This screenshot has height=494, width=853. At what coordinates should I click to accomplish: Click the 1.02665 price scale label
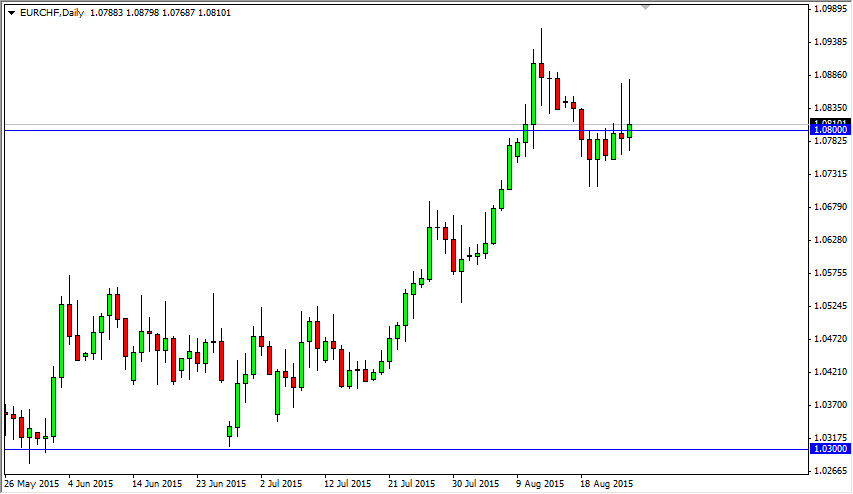point(831,471)
